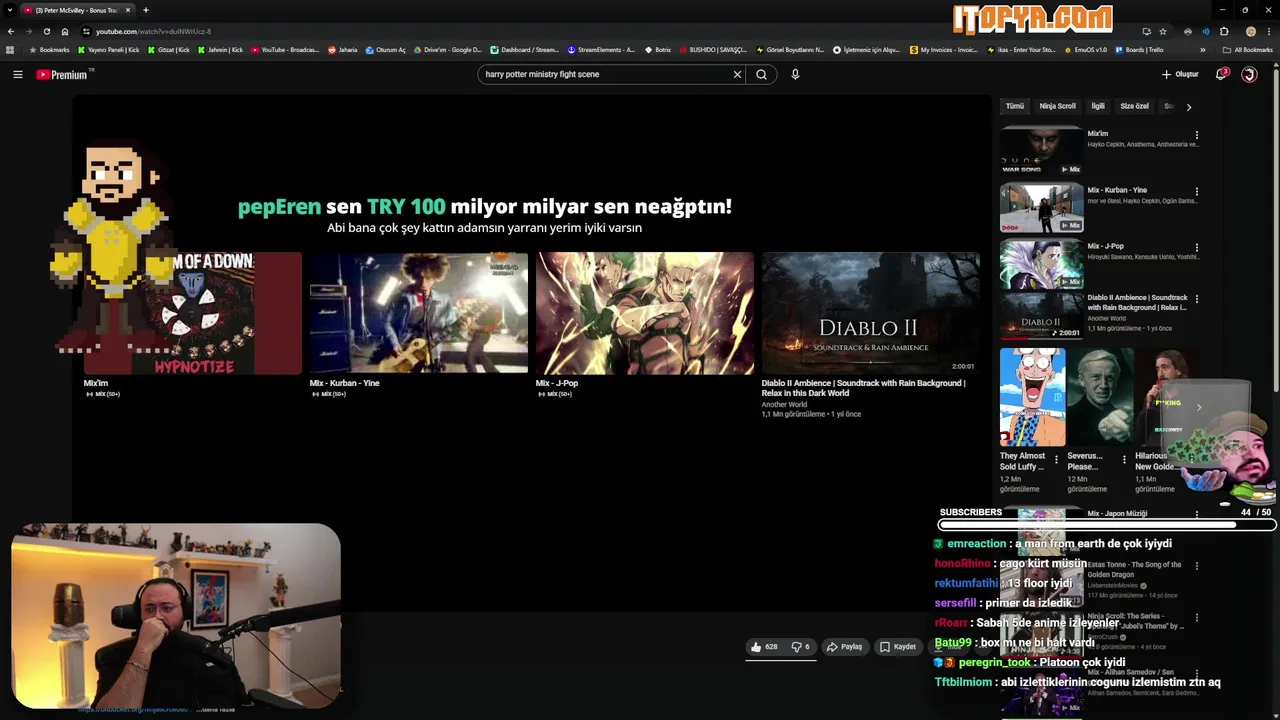The height and width of the screenshot is (720, 1280).
Task: Go back in browser history
Action: click(x=11, y=31)
